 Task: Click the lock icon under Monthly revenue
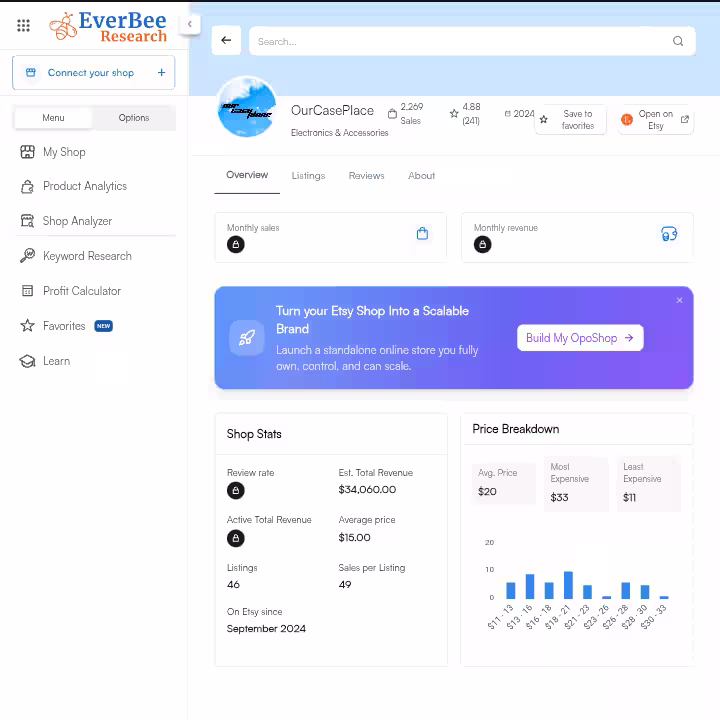coord(483,244)
